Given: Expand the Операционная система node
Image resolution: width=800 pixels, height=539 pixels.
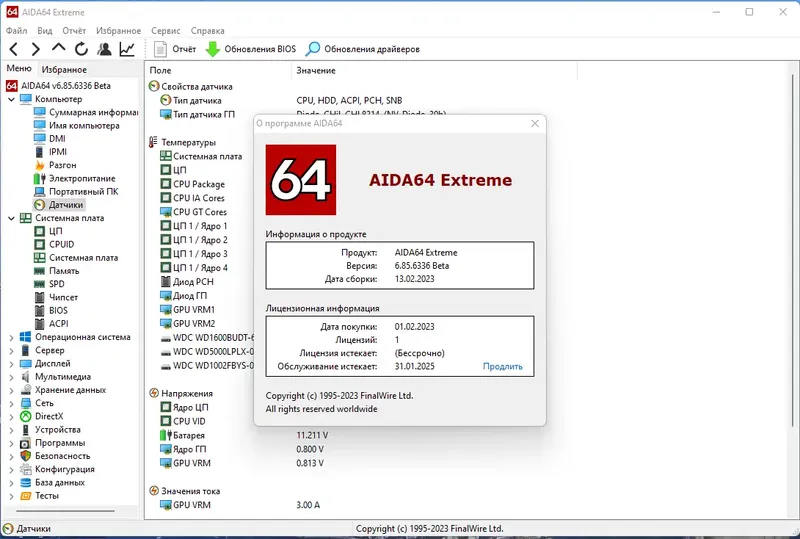Looking at the screenshot, I should [11, 337].
